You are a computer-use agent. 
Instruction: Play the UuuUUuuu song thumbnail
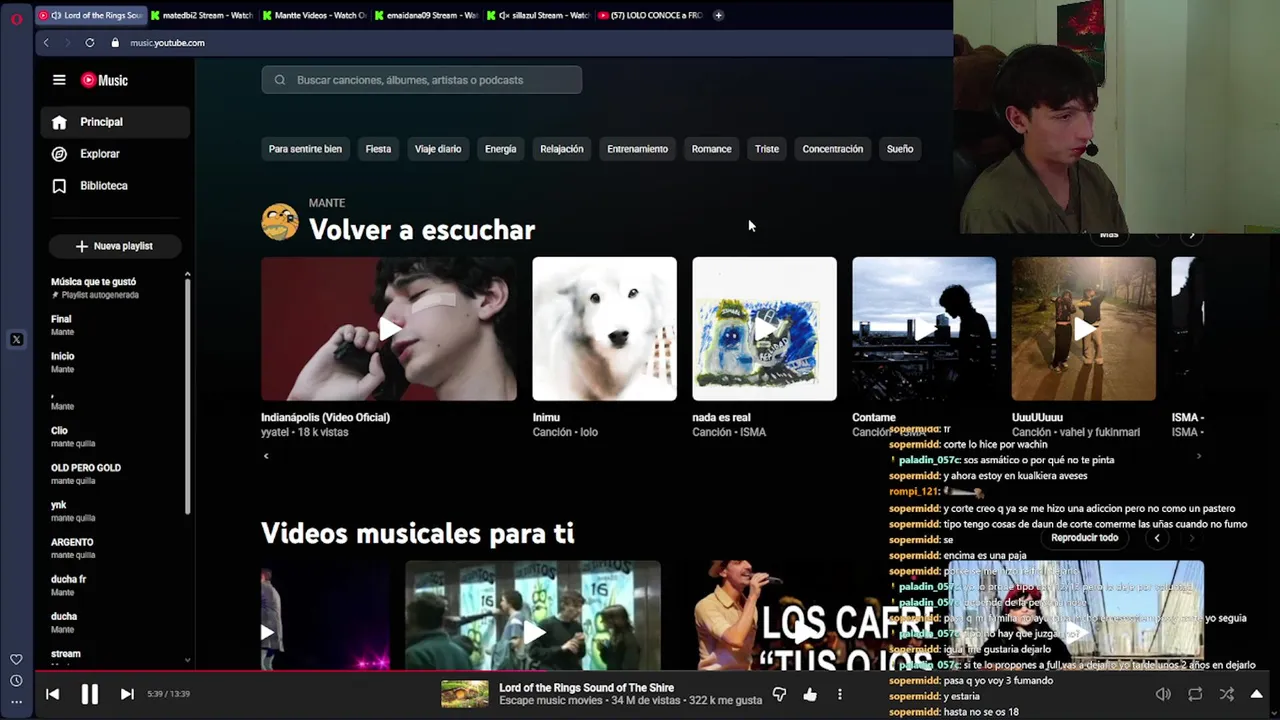(x=1084, y=329)
